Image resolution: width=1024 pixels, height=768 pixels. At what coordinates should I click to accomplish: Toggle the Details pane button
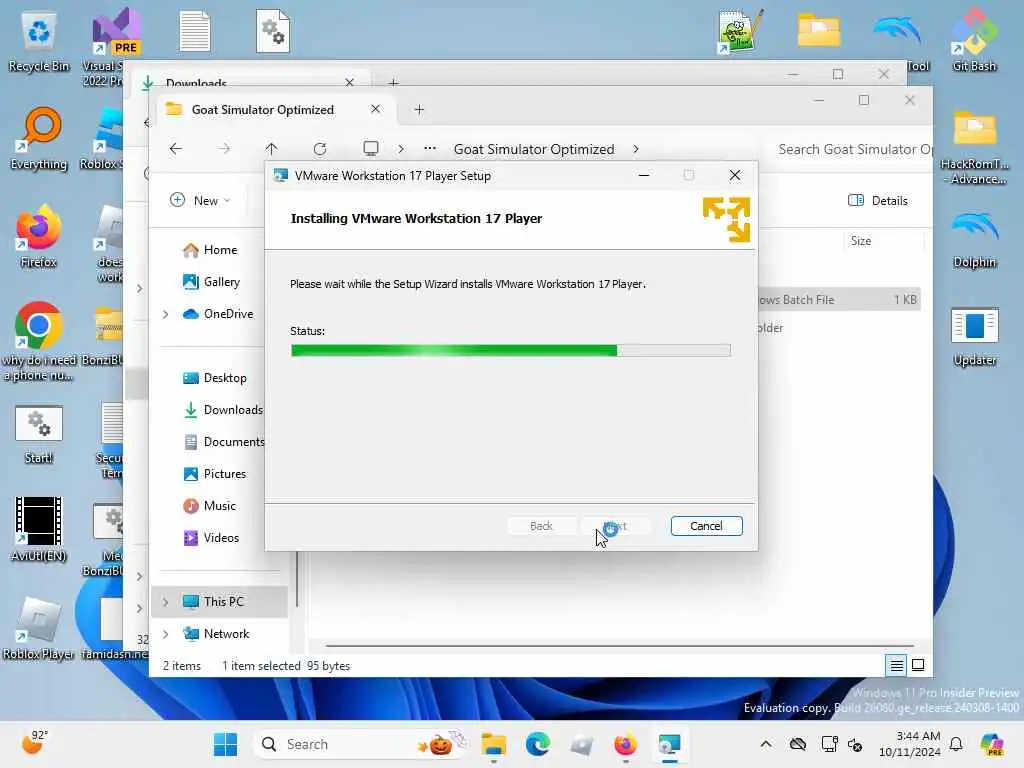877,200
